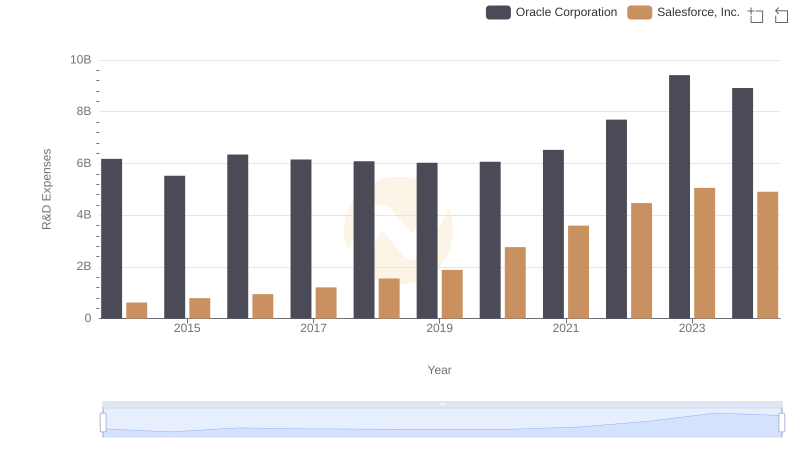Toggle Salesforce, Inc. legend series
This screenshot has width=800, height=461.
[684, 12]
